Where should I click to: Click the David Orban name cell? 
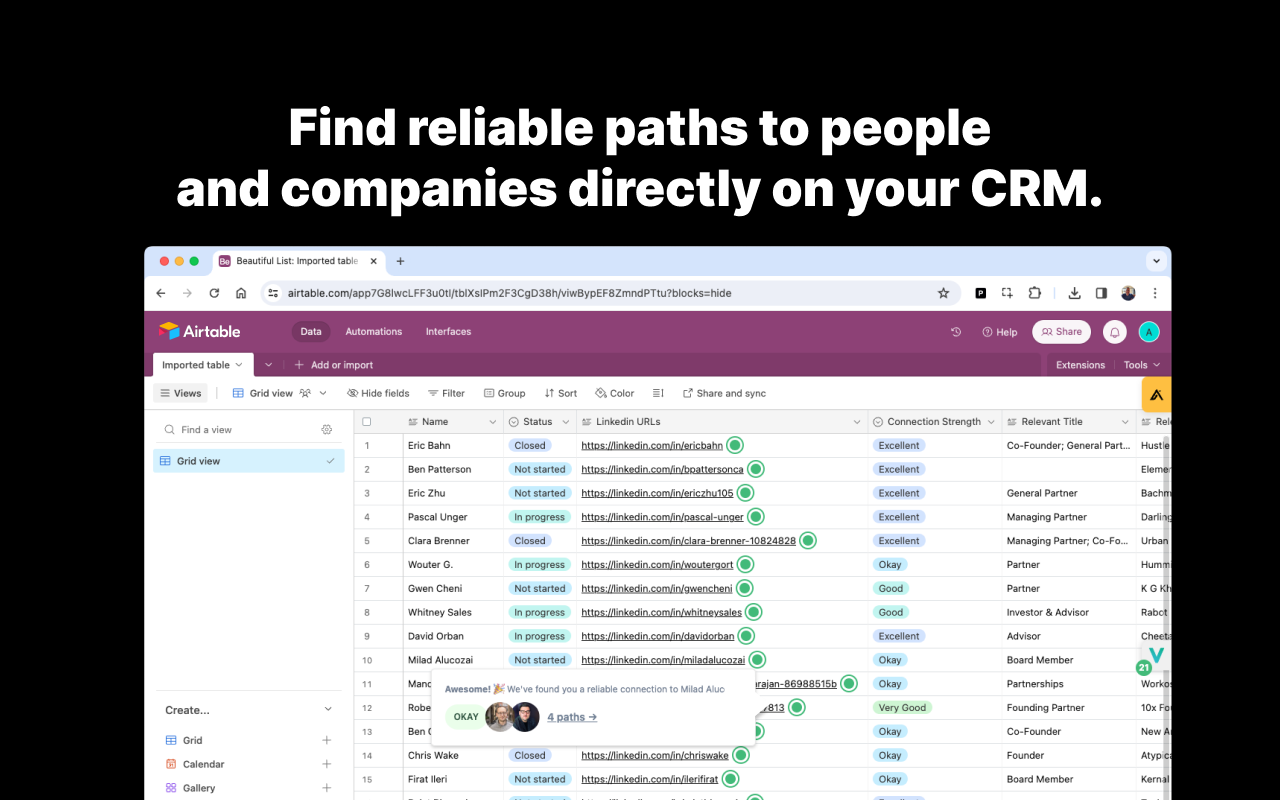click(454, 636)
